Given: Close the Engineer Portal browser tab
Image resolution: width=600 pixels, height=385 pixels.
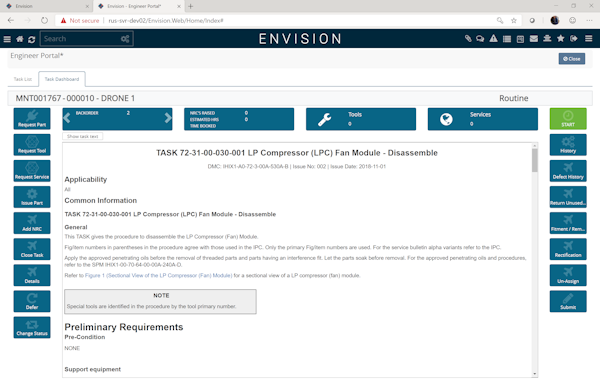Looking at the screenshot, I should coord(179,6).
